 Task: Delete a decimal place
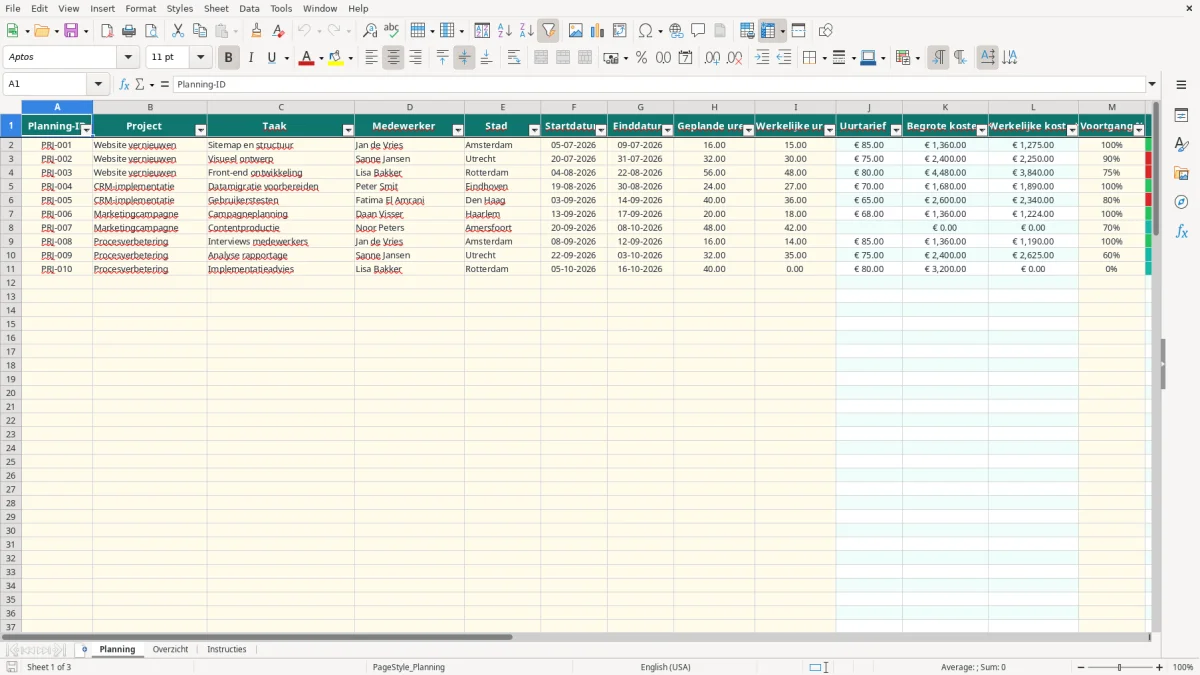tap(734, 58)
